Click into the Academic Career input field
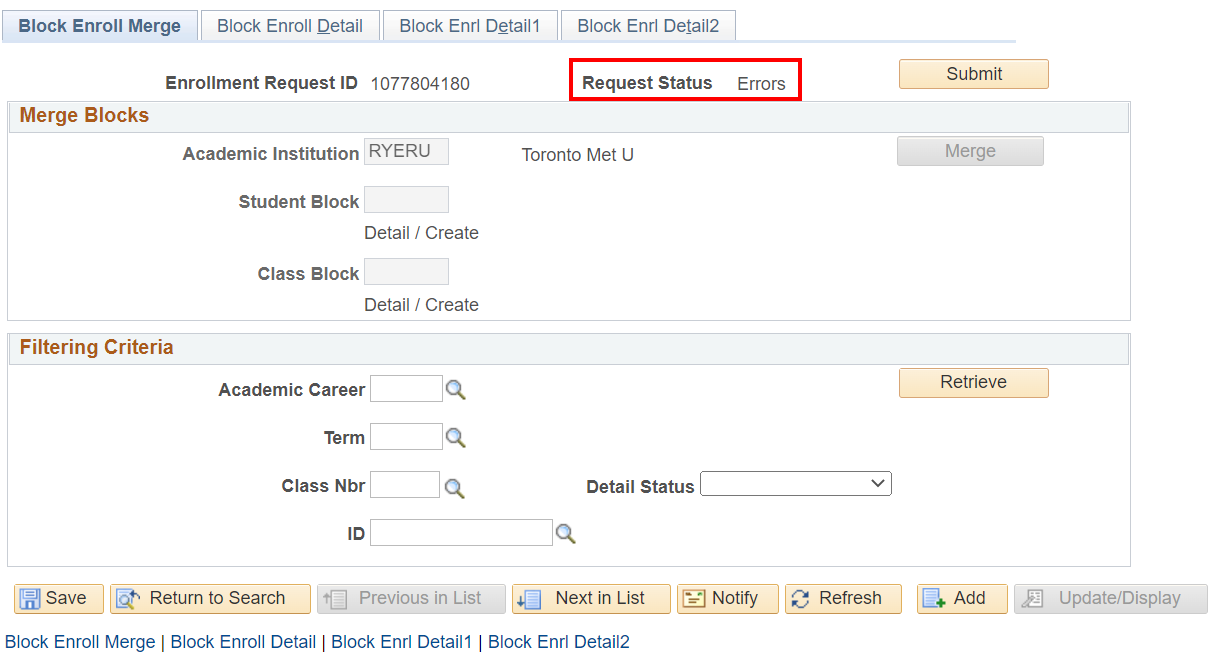Screen dimensions: 1223x666 click(406, 389)
